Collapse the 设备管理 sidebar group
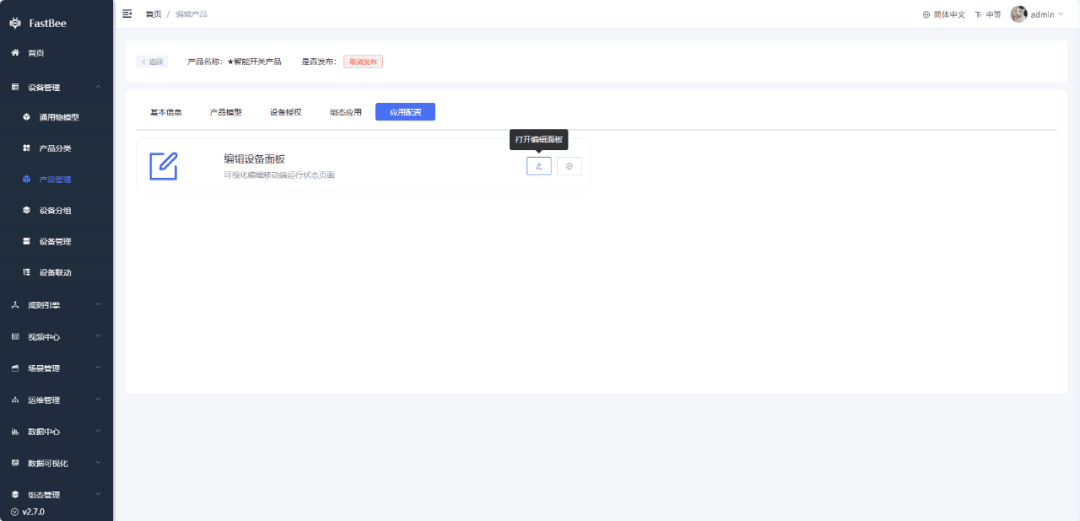The height and width of the screenshot is (521, 1080). point(56,87)
